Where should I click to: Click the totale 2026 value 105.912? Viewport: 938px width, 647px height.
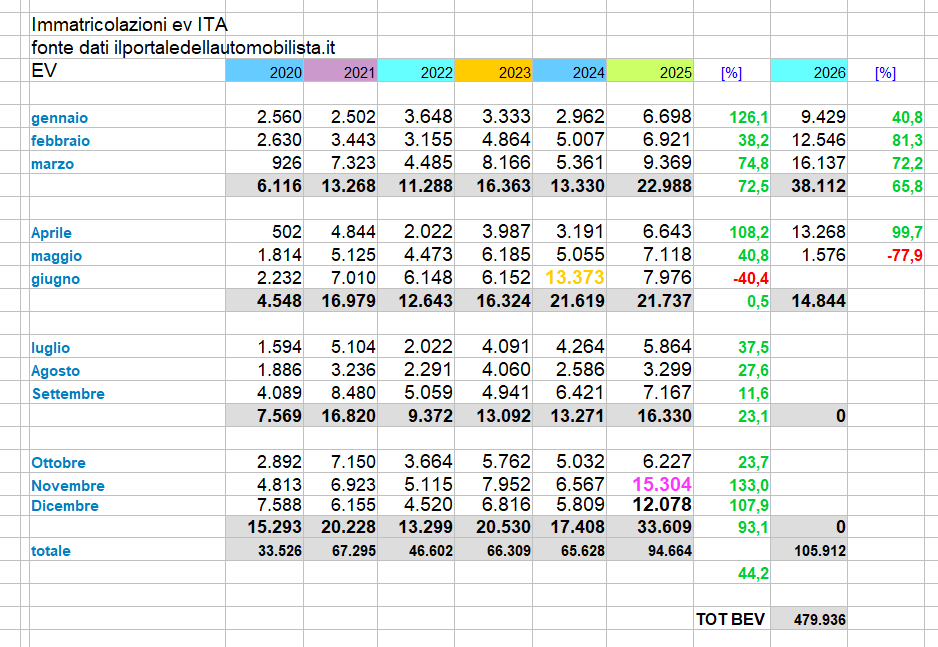click(820, 551)
